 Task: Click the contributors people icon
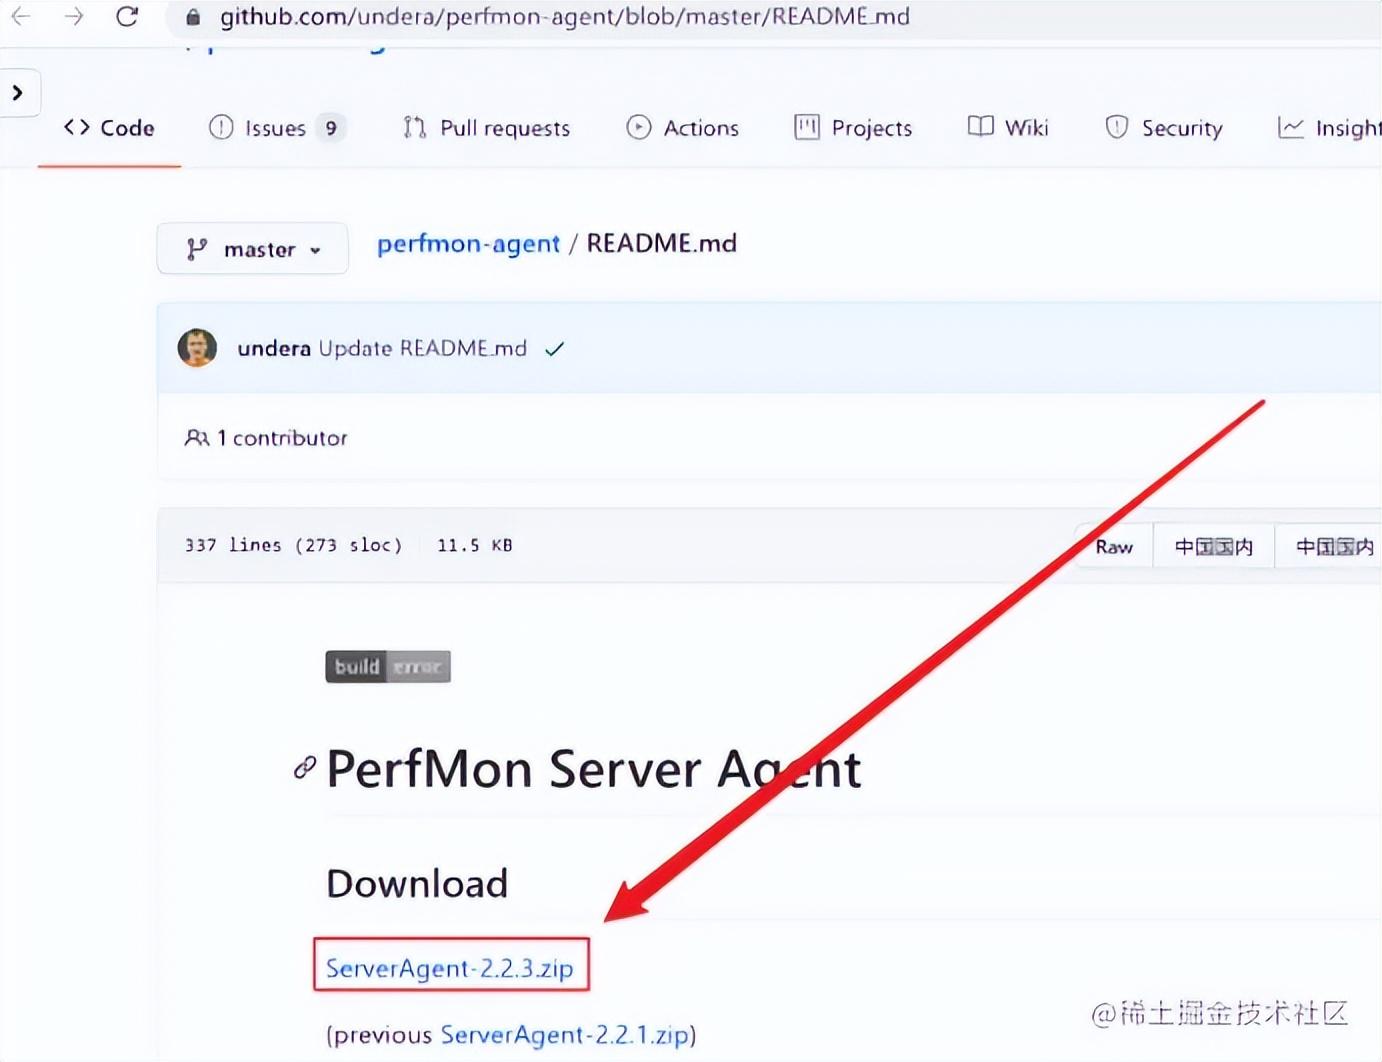(197, 438)
